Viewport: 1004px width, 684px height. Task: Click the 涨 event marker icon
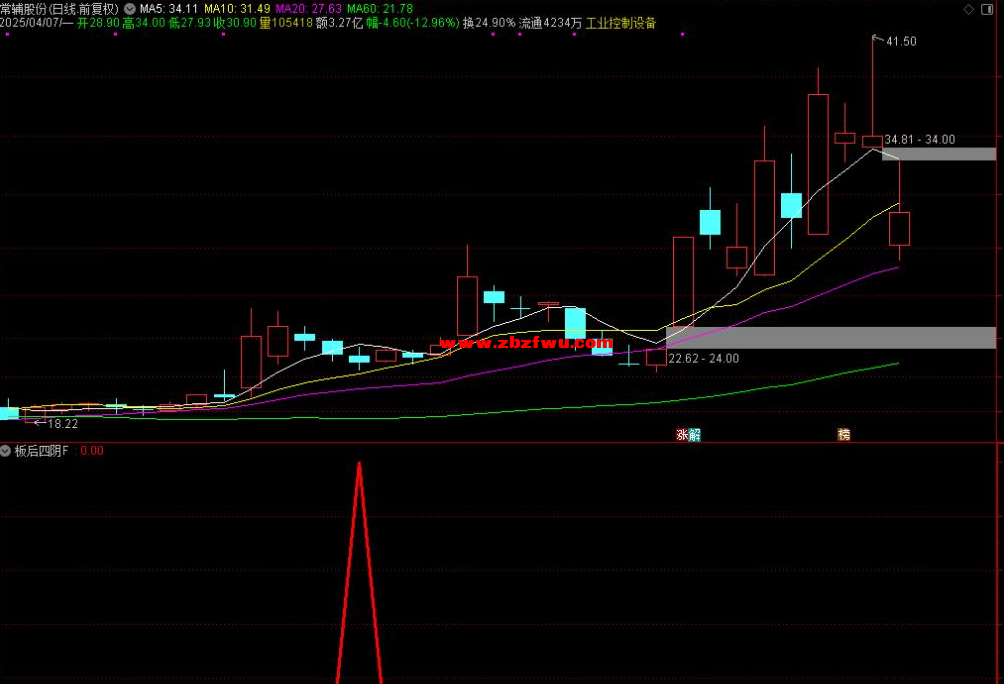tap(682, 435)
